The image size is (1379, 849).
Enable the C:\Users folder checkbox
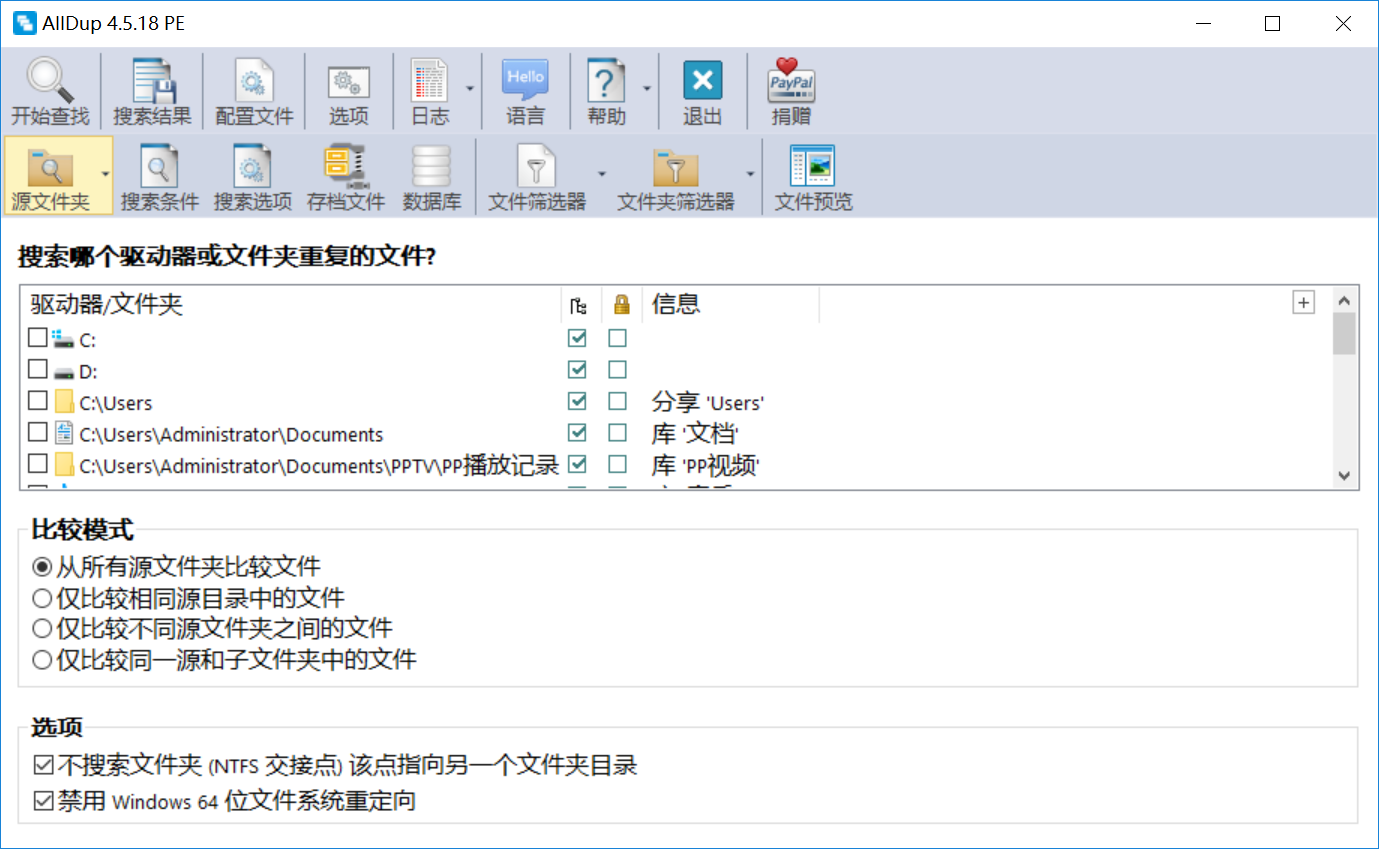coord(38,402)
